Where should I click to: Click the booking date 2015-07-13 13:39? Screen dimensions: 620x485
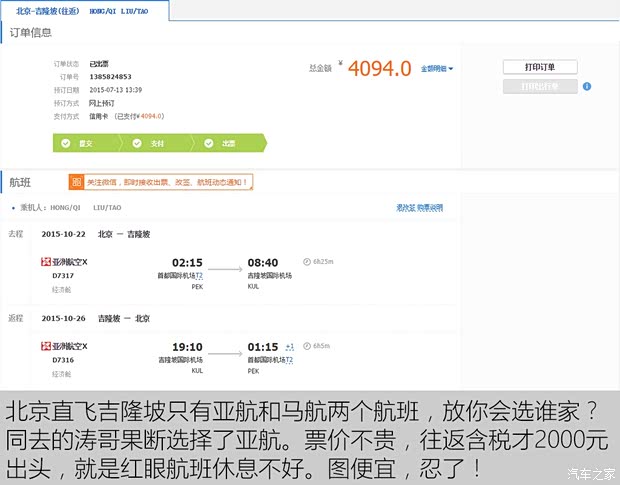click(115, 90)
